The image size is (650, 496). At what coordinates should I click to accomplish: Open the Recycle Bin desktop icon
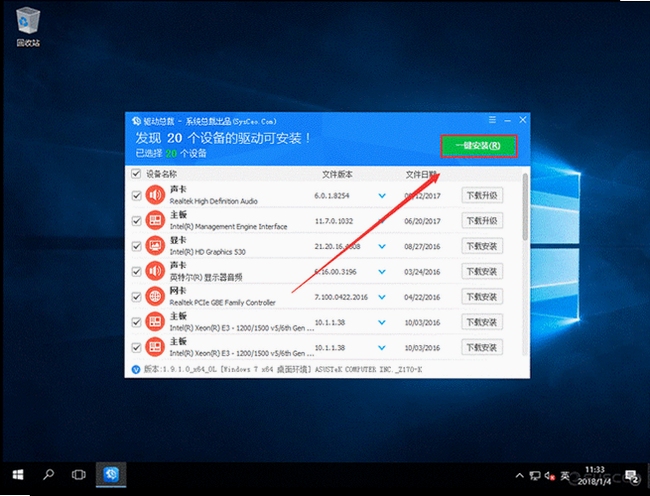28,27
